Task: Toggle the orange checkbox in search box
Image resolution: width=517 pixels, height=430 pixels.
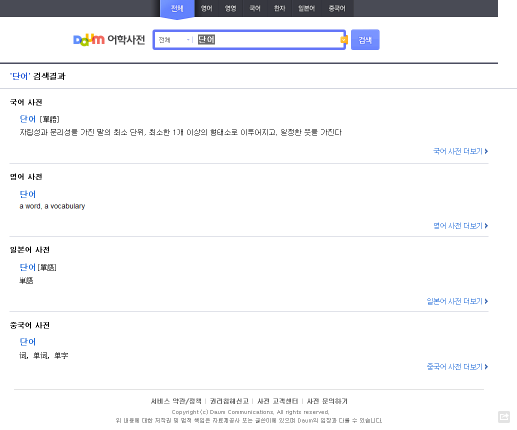Action: 344,40
